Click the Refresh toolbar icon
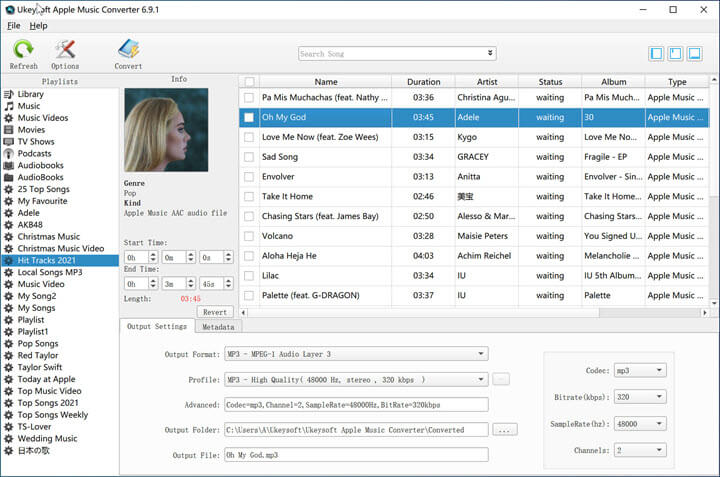The height and width of the screenshot is (477, 720). click(x=23, y=50)
